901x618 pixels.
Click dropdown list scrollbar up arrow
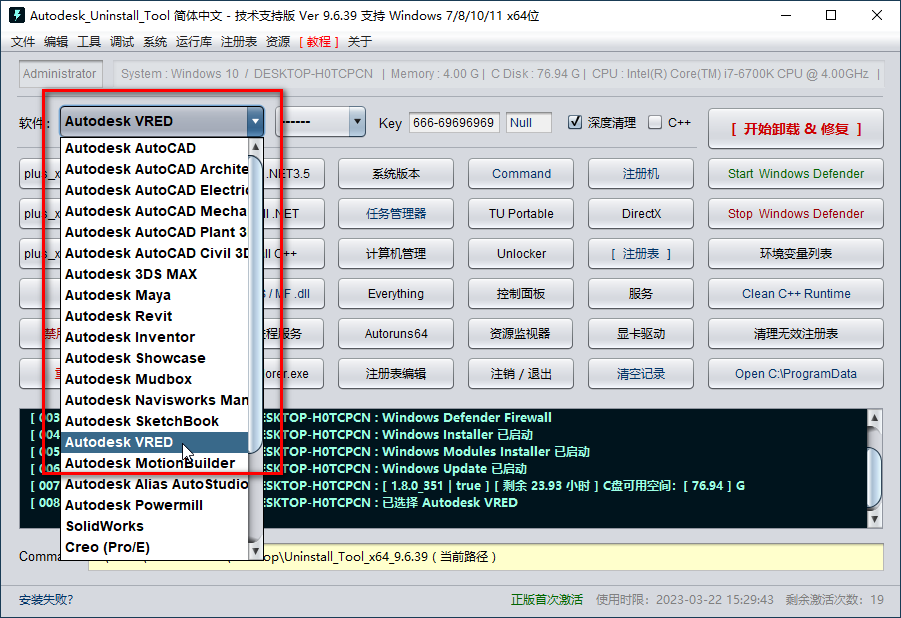point(256,147)
